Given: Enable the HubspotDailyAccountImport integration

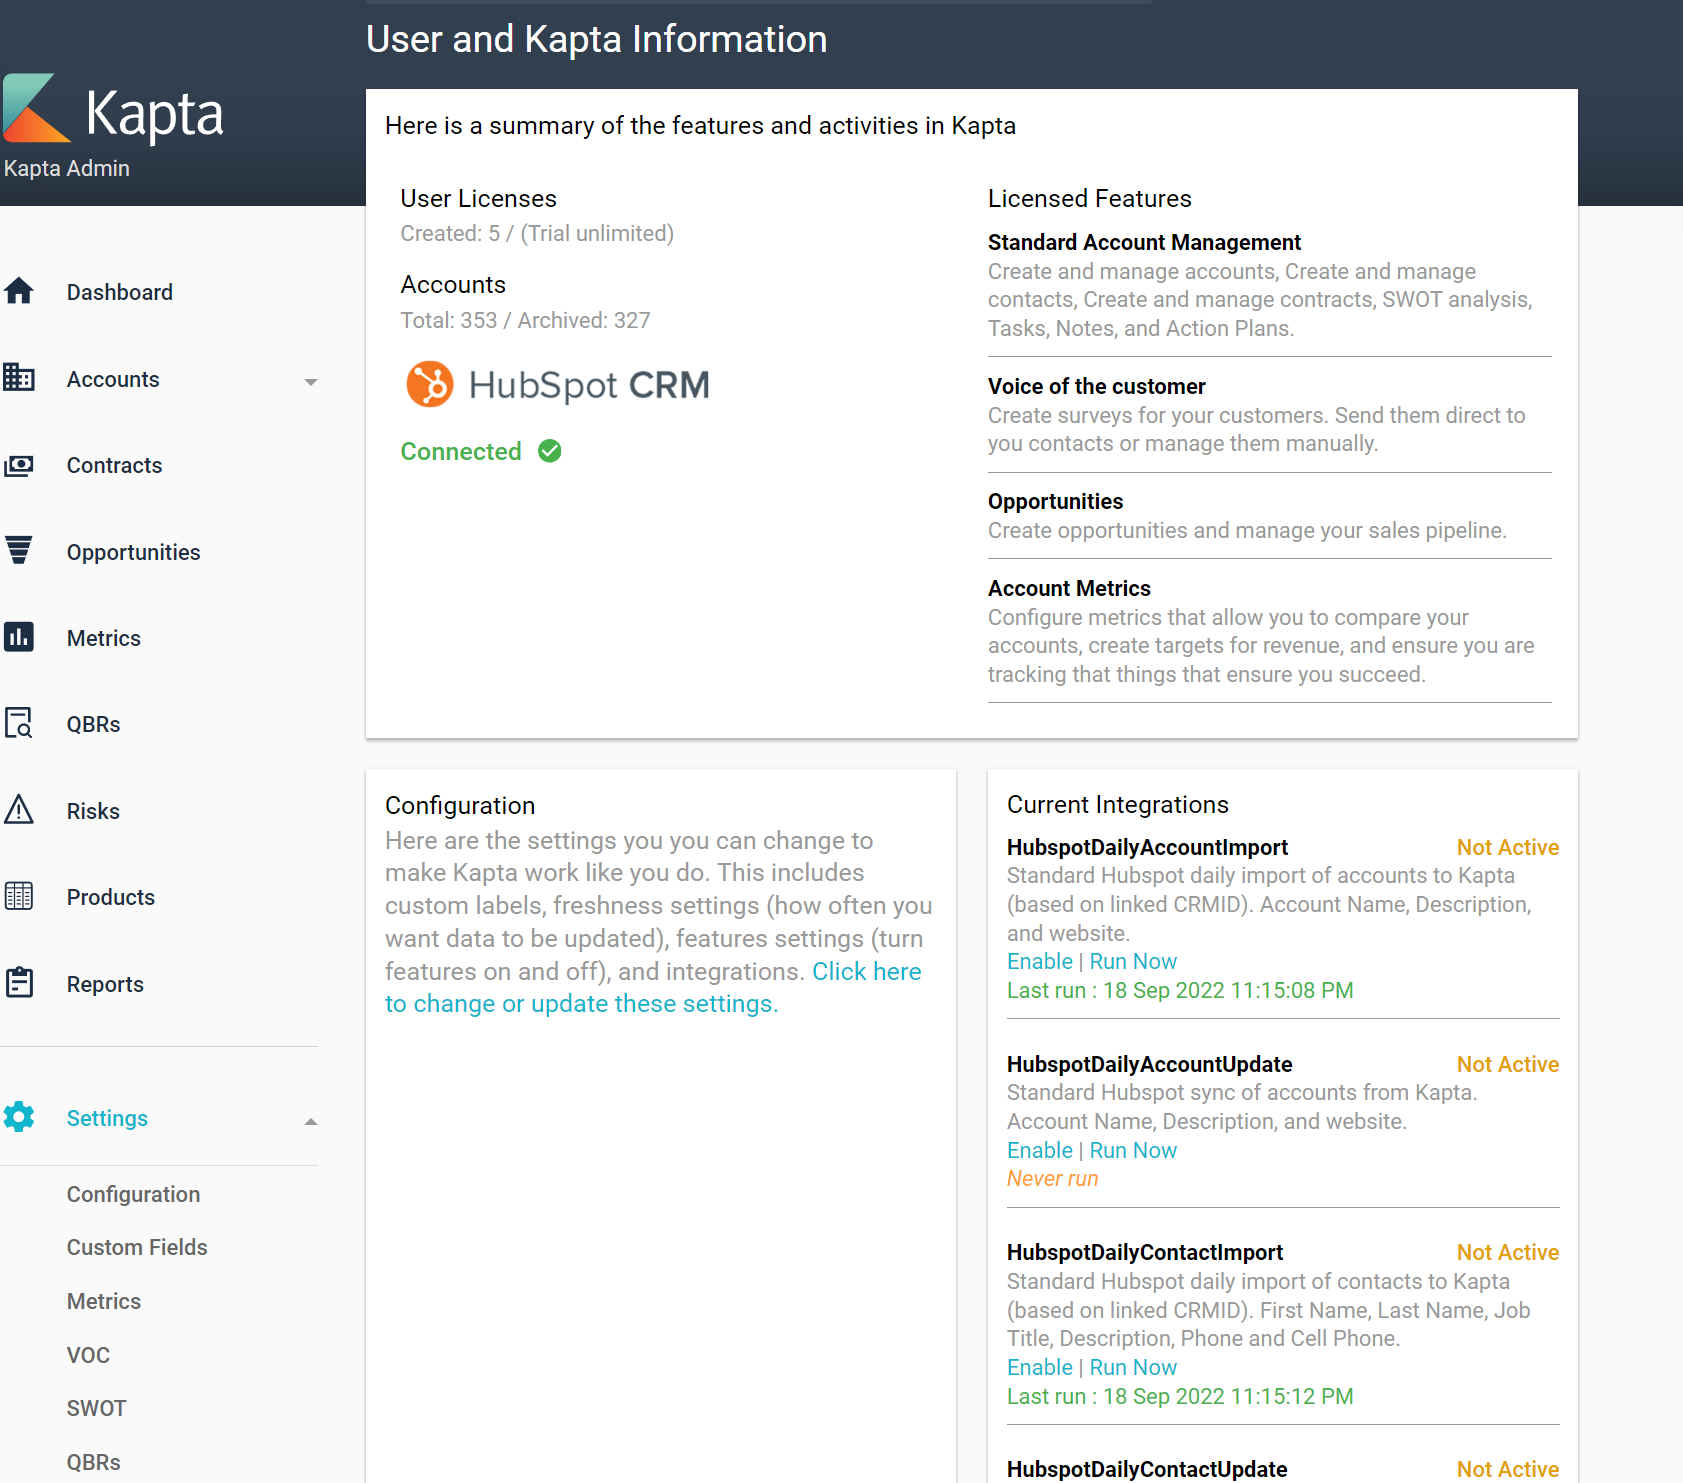Looking at the screenshot, I should [x=1039, y=961].
